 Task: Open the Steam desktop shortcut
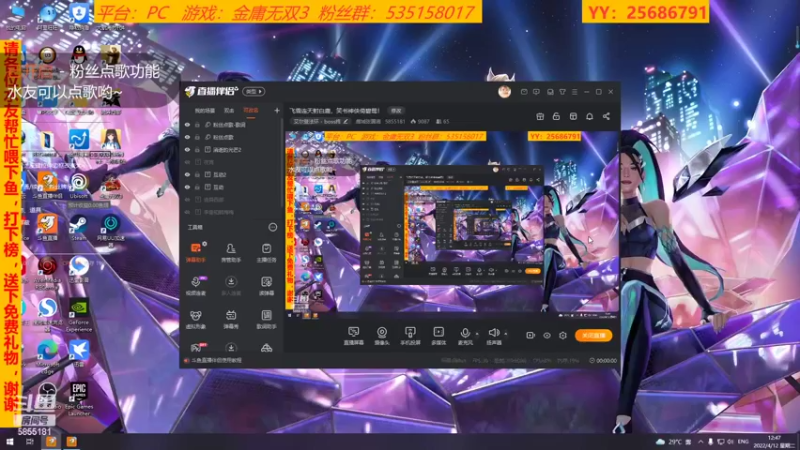(x=78, y=228)
